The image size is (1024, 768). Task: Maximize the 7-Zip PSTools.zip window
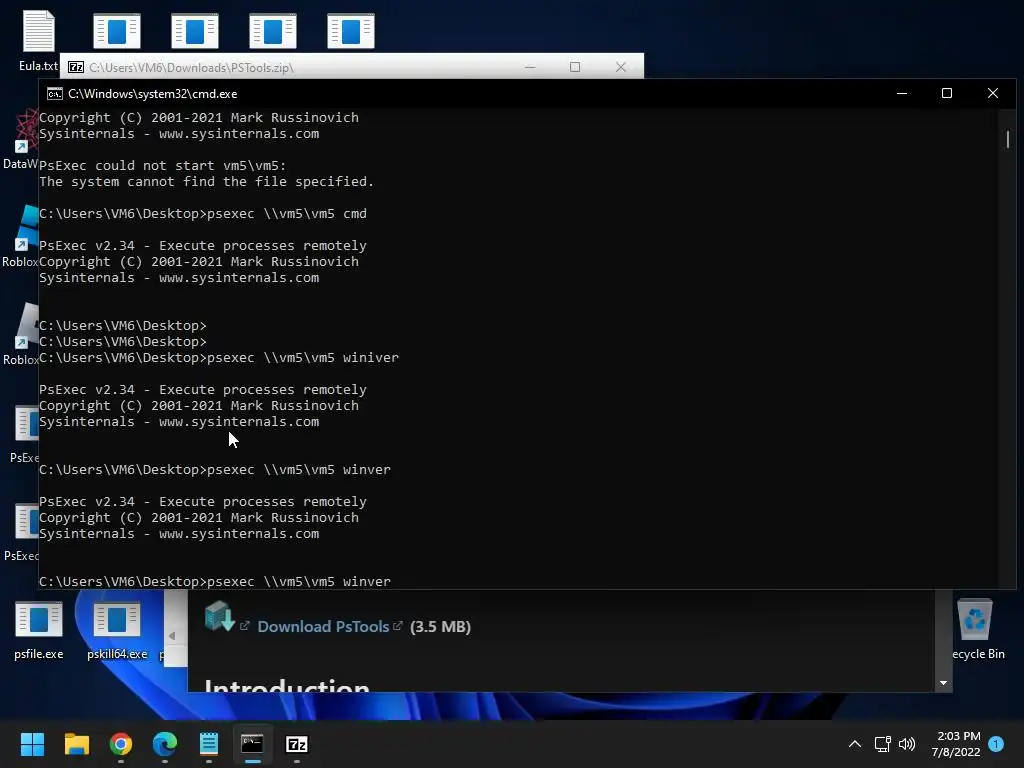point(575,67)
